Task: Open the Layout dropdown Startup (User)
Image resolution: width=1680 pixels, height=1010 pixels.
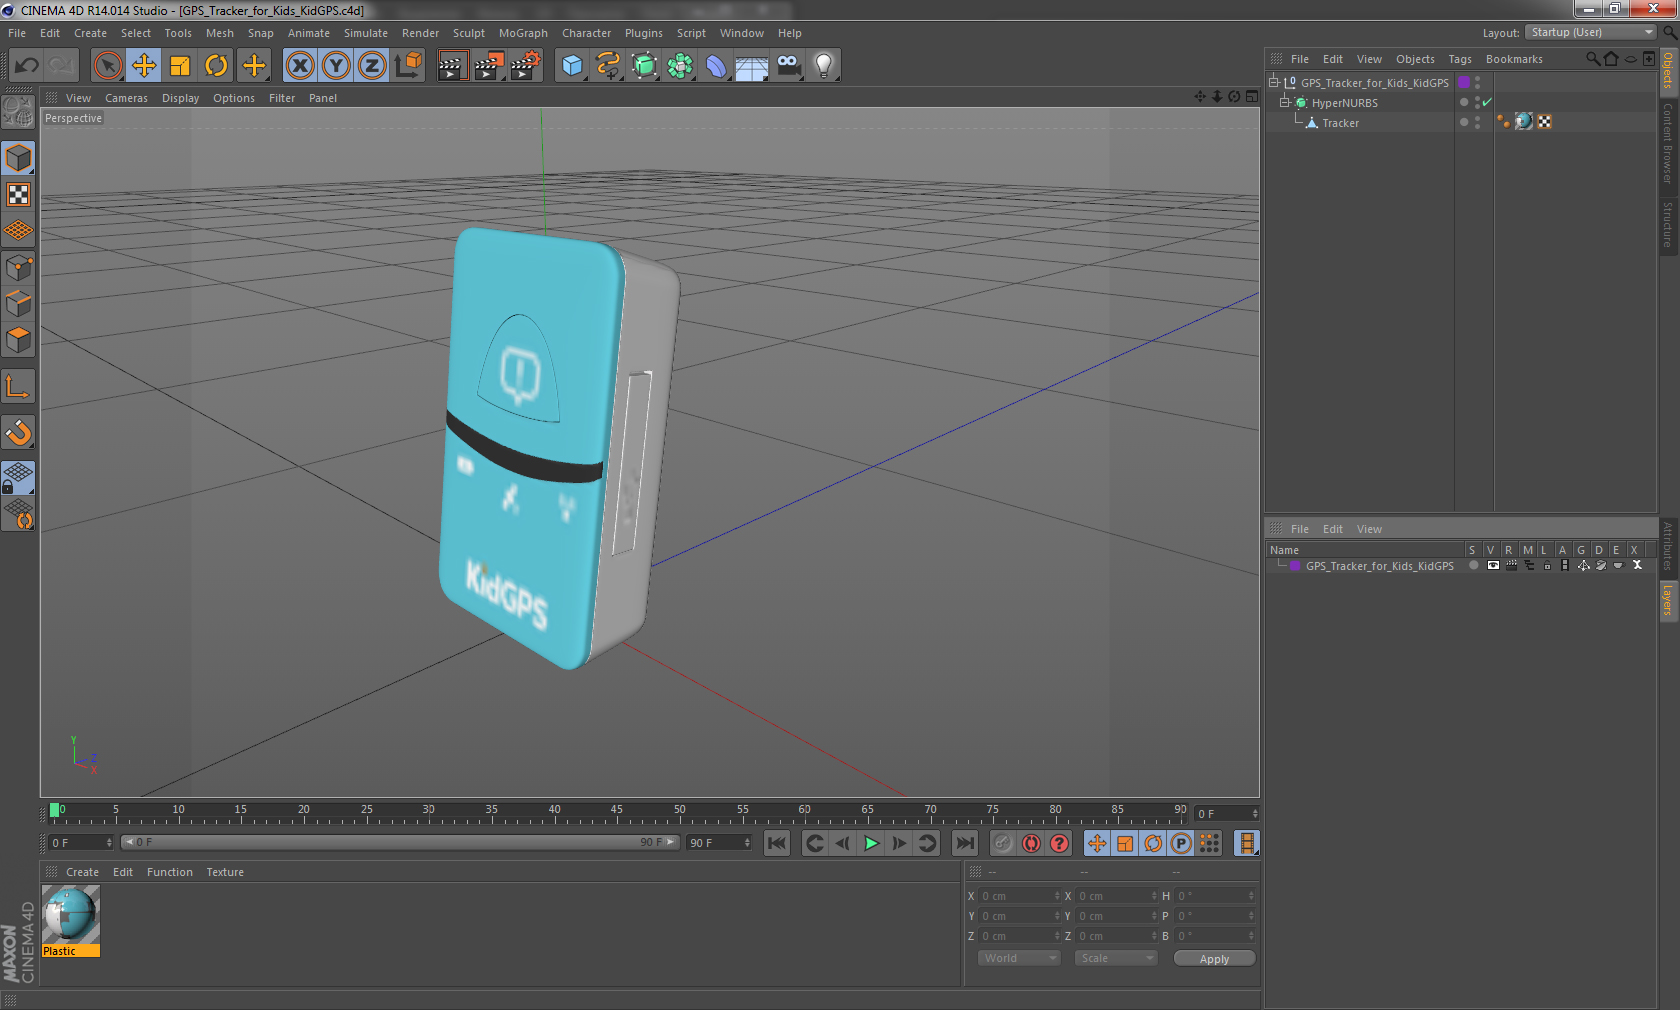Action: pos(1591,33)
